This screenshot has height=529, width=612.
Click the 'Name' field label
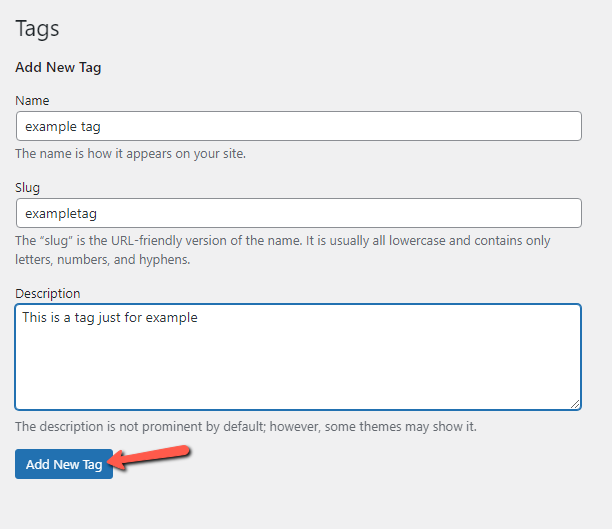pos(32,101)
